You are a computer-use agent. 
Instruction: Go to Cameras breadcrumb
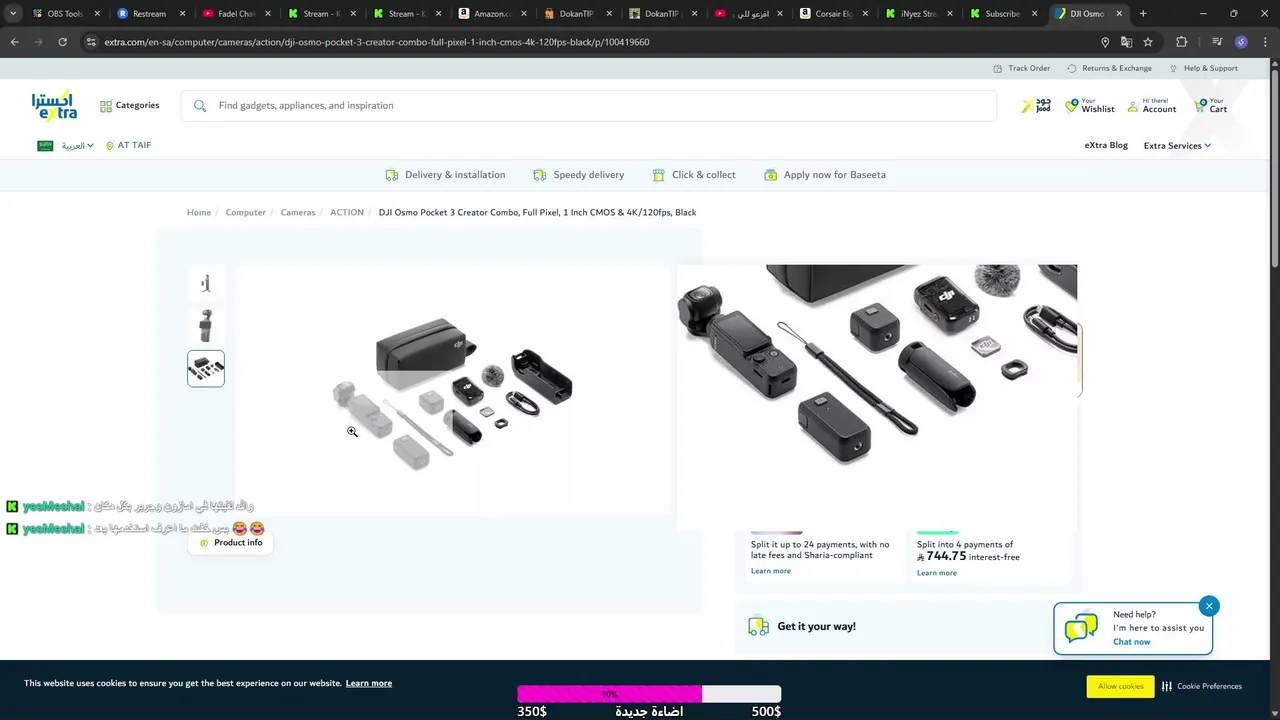coord(298,212)
